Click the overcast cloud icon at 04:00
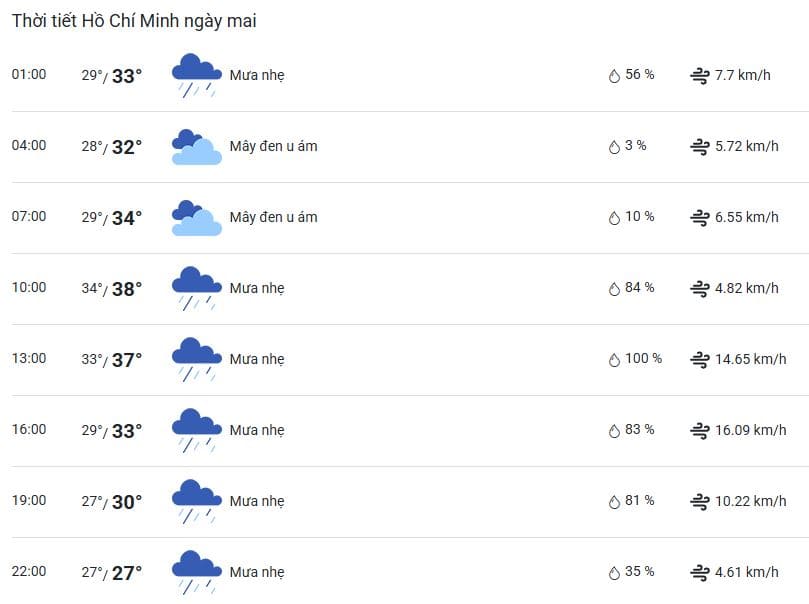This screenshot has width=809, height=604. point(197,147)
